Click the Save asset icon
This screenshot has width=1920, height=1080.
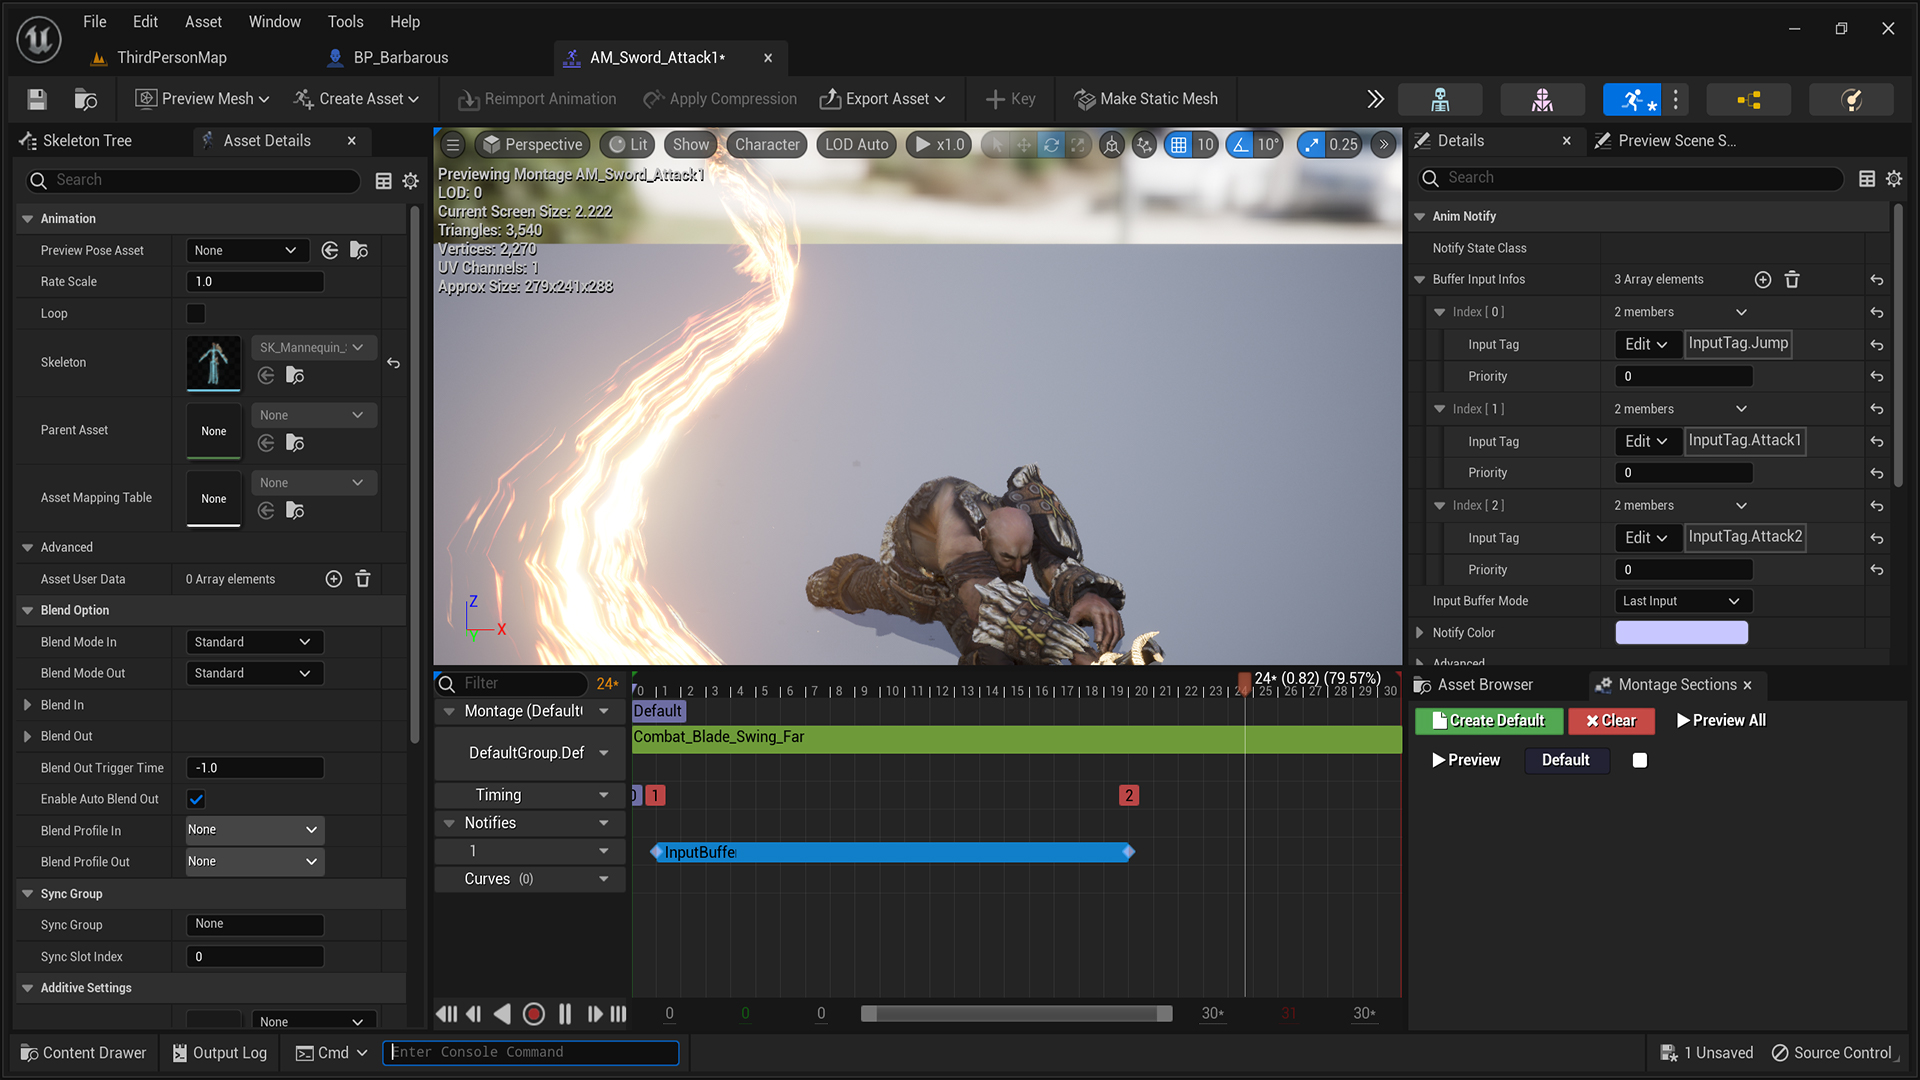[37, 99]
